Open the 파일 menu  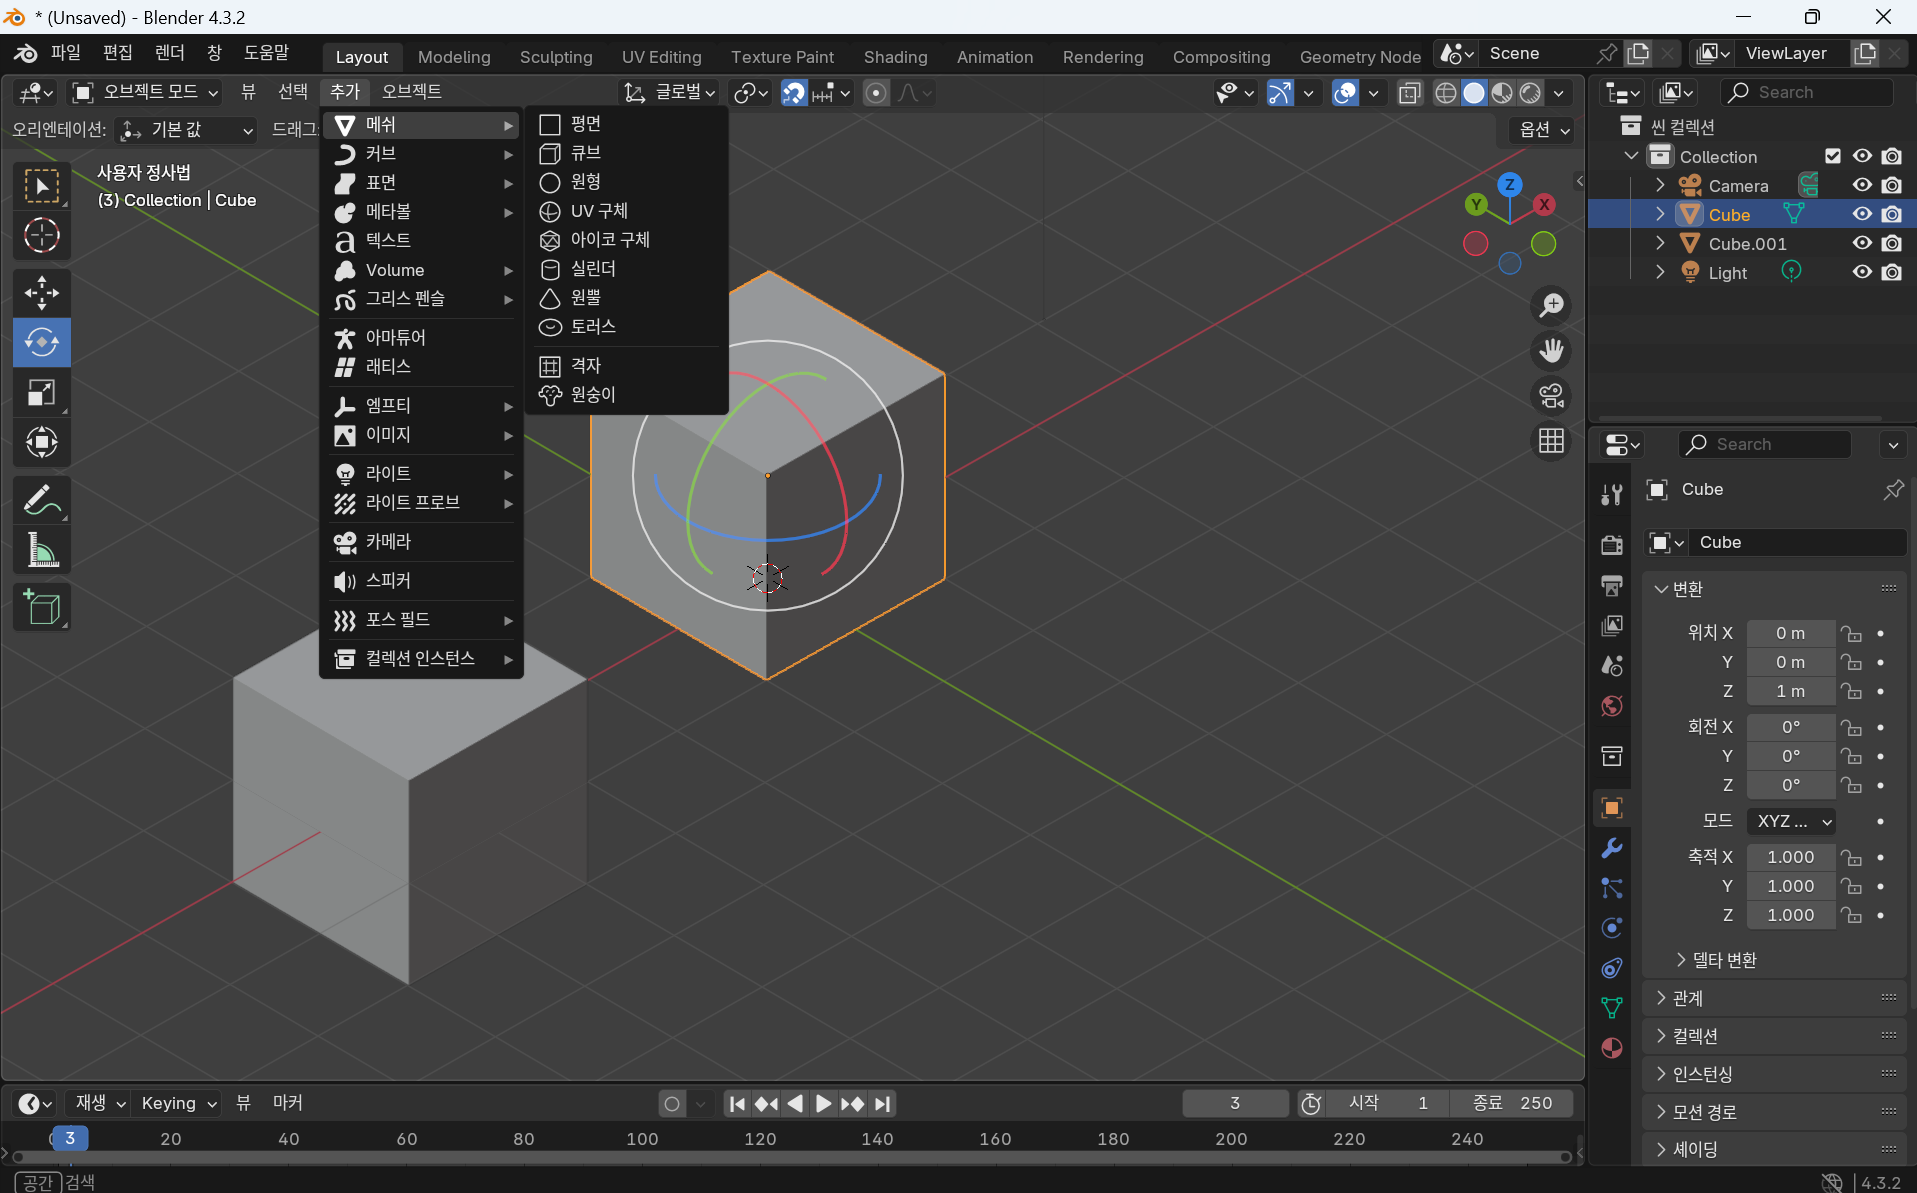[65, 53]
